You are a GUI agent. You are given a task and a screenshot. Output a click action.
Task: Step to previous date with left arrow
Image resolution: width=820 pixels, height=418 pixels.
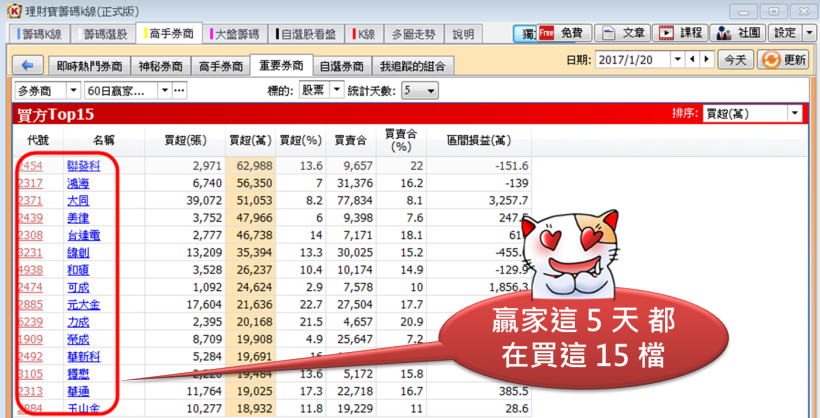pos(693,60)
